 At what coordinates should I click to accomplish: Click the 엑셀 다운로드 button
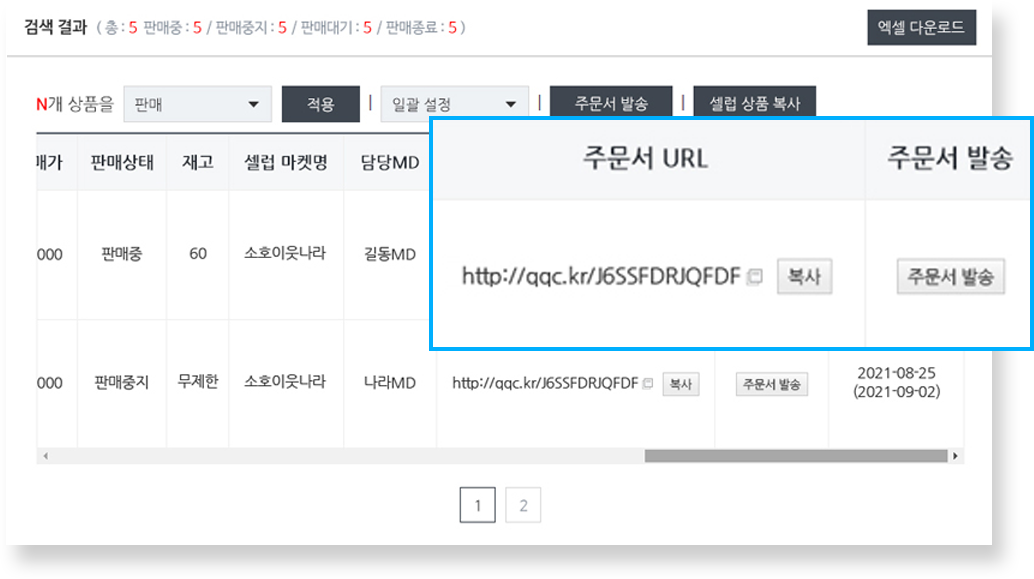(x=922, y=28)
